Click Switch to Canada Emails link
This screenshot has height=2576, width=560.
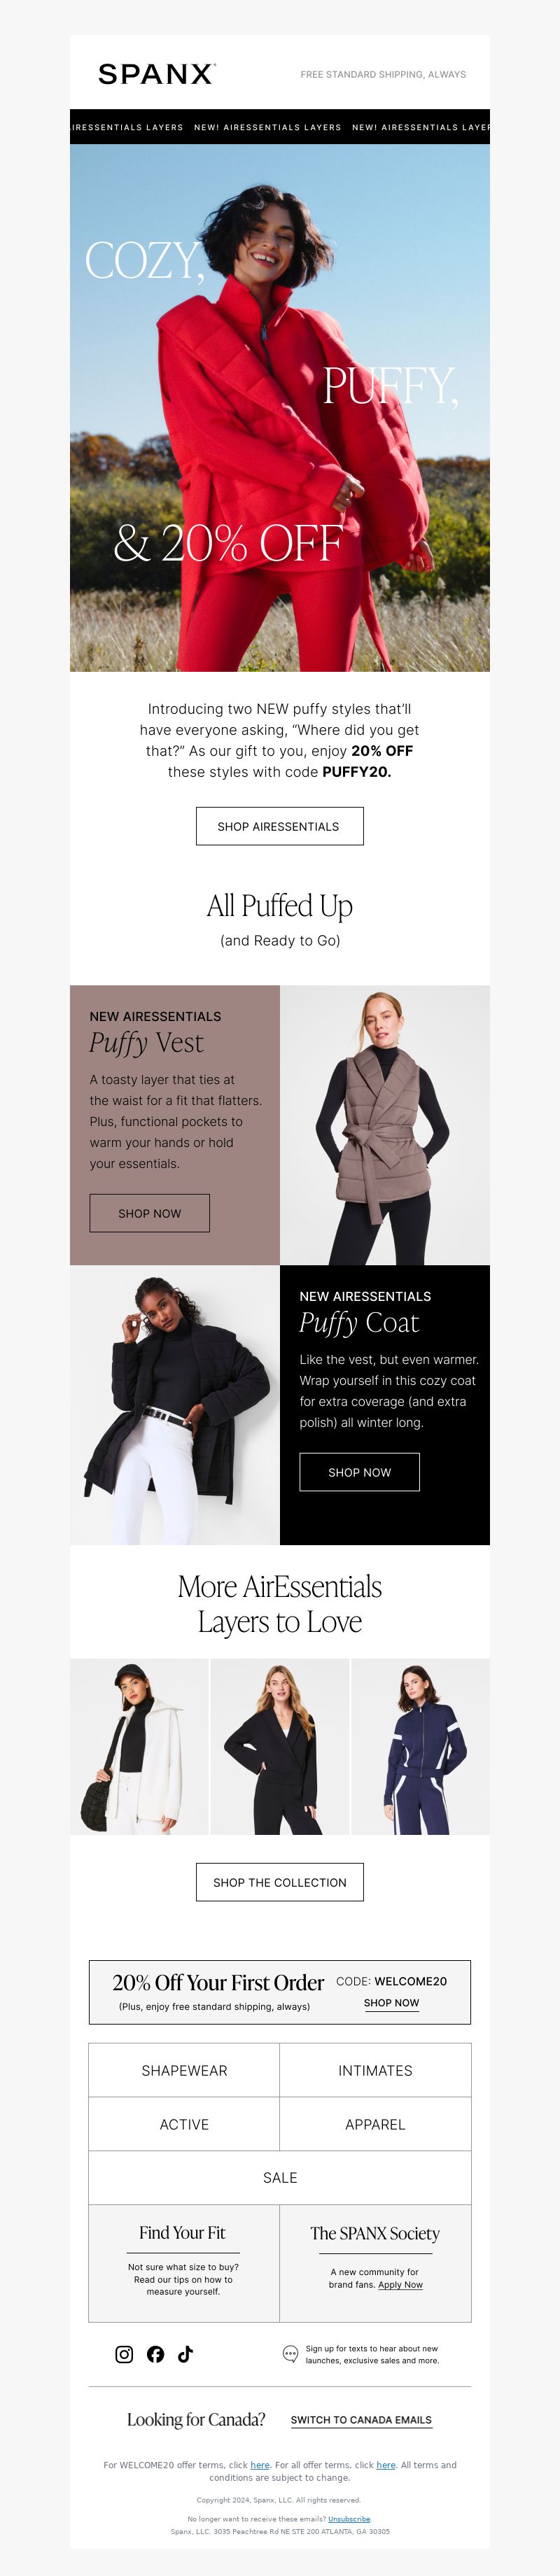(x=361, y=2420)
